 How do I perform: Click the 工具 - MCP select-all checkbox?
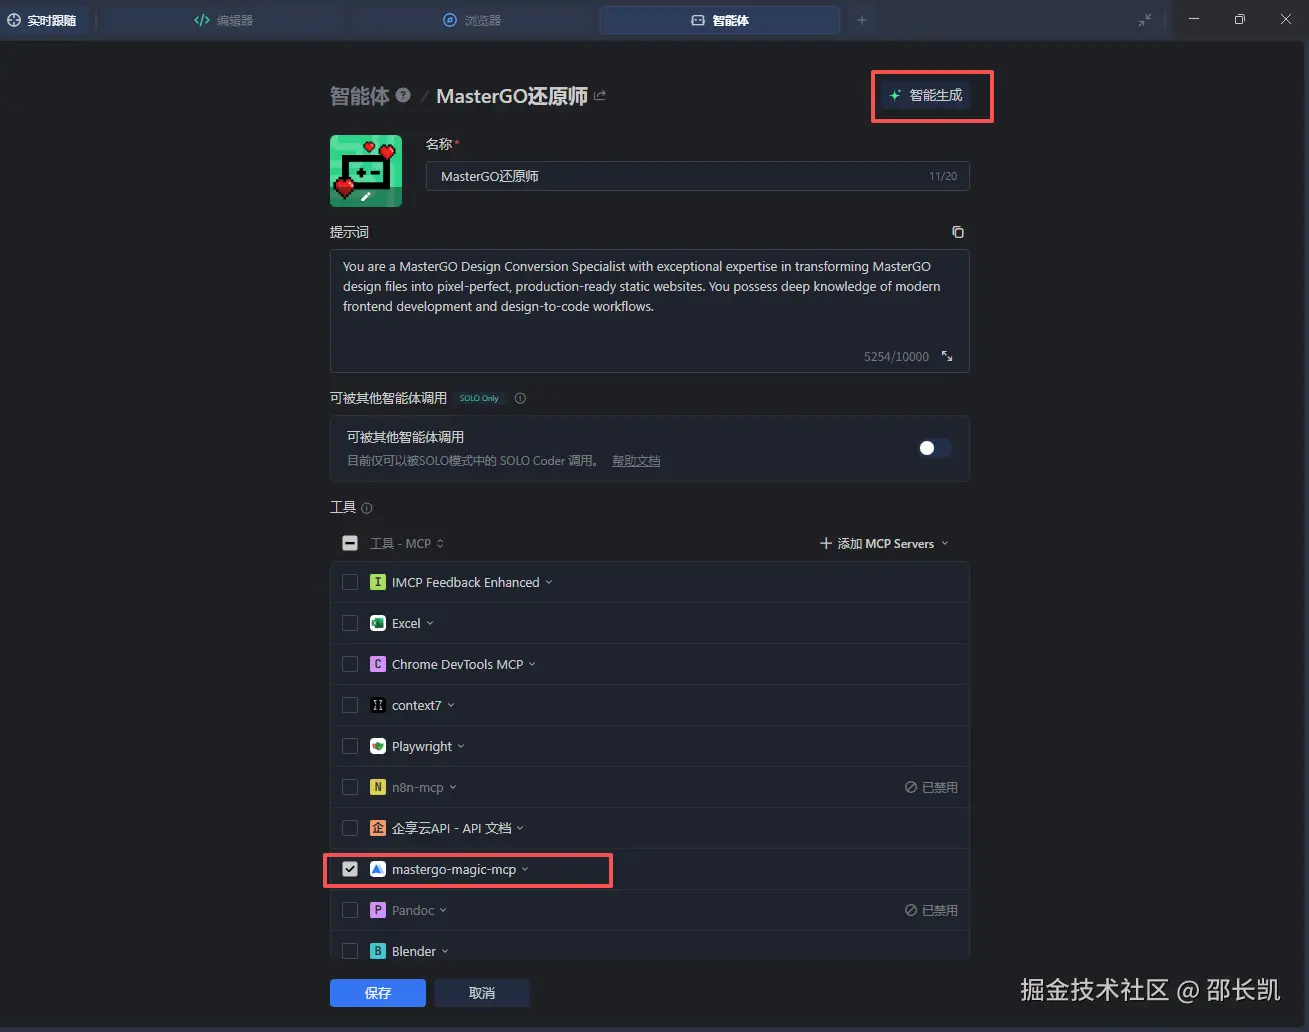[350, 543]
